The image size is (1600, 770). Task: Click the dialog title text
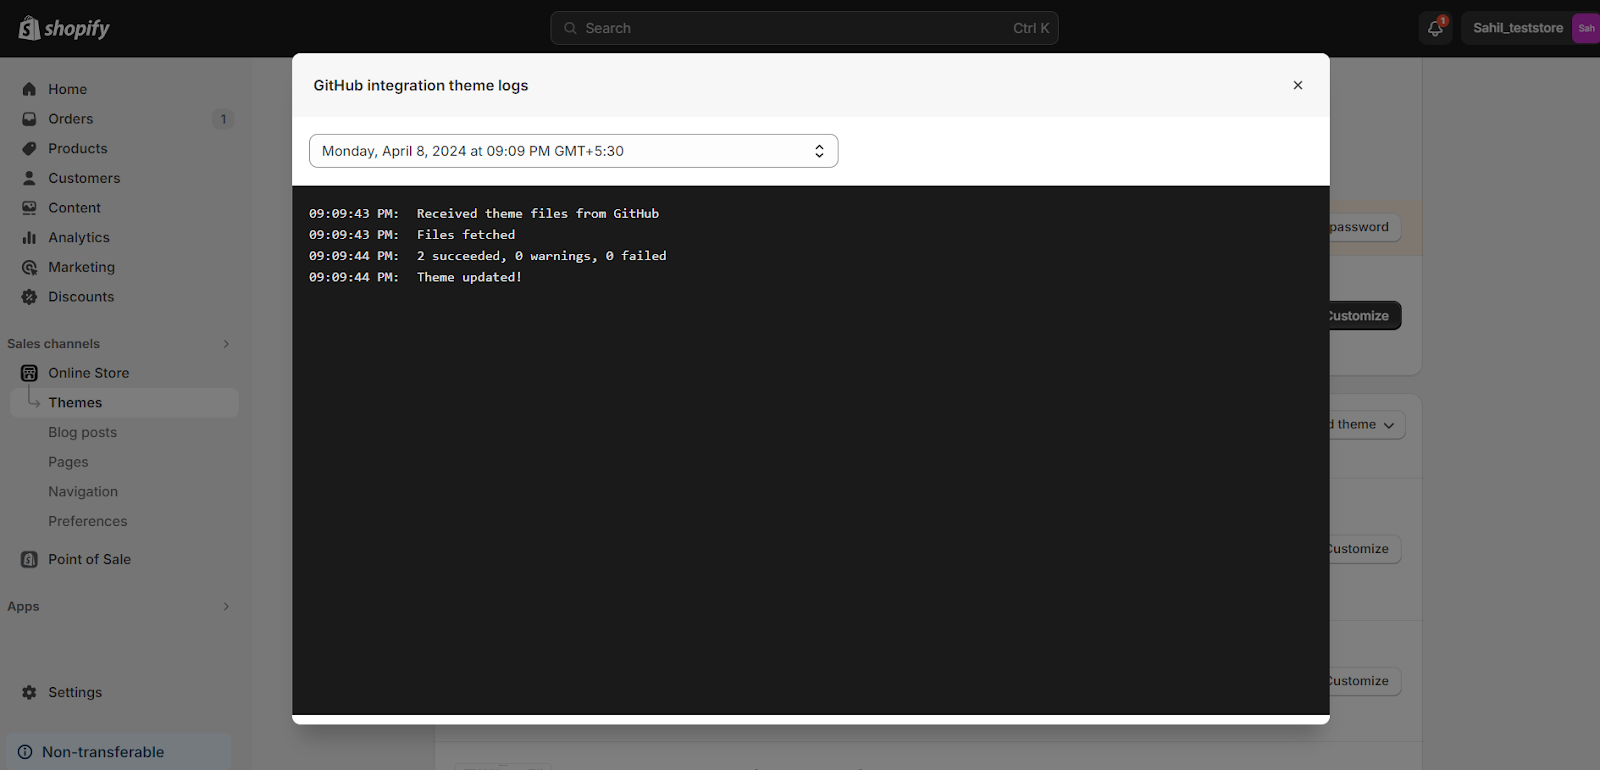coord(421,85)
